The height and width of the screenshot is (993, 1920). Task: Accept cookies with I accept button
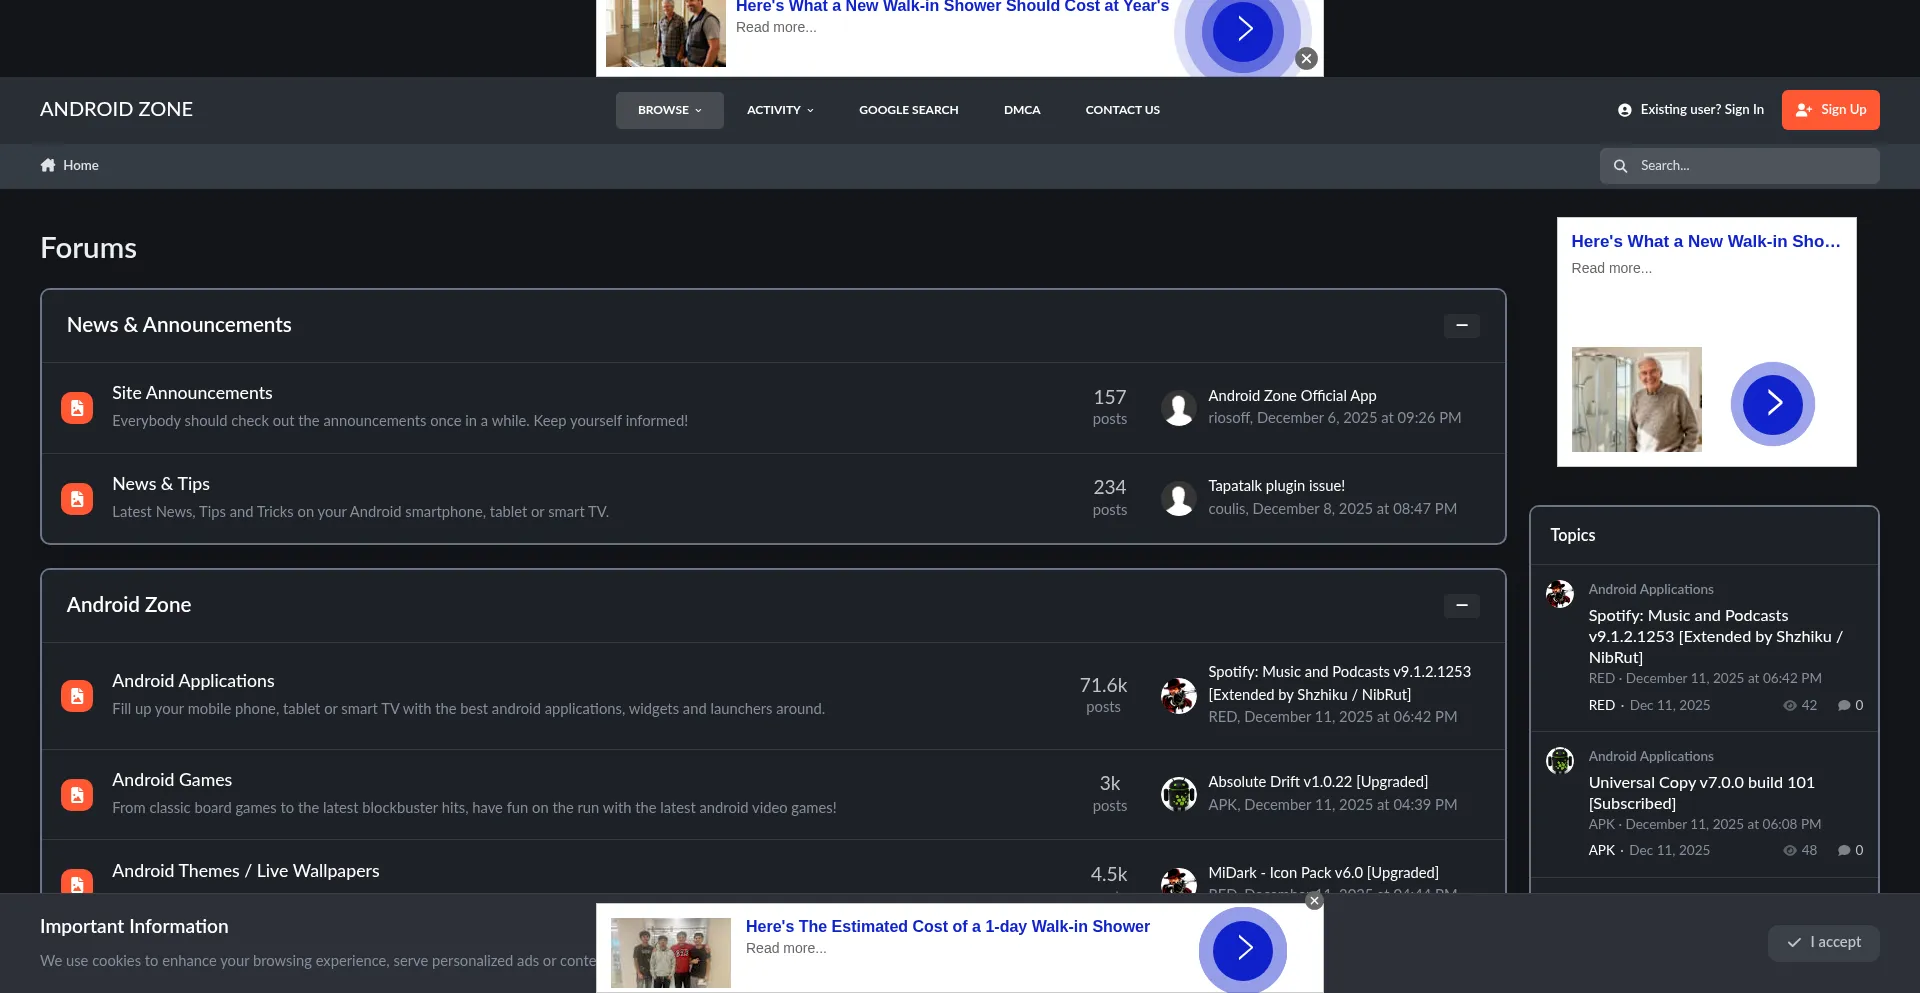coord(1823,942)
